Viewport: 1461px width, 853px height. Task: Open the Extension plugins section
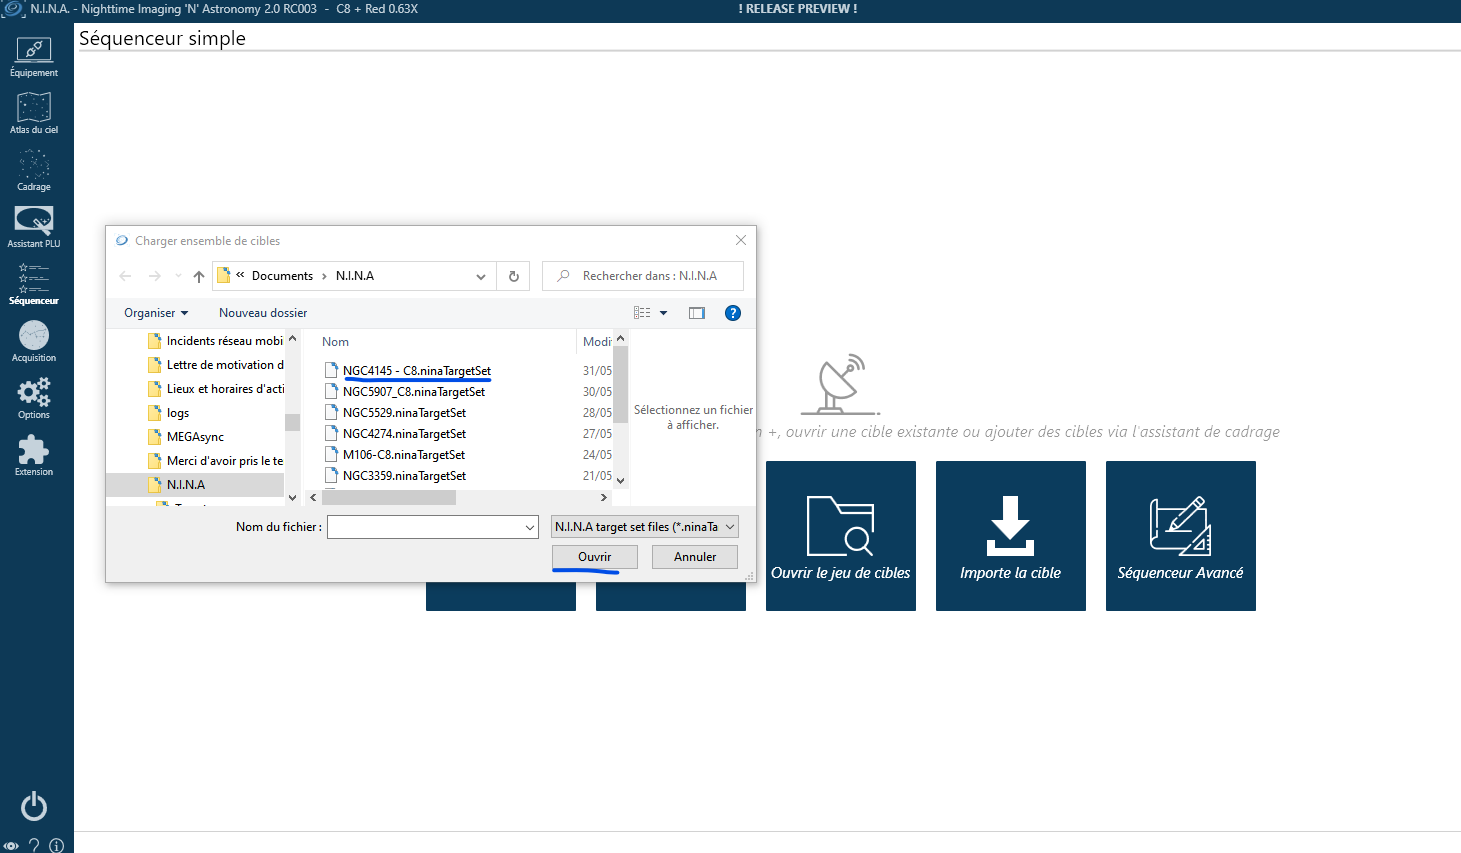34,455
